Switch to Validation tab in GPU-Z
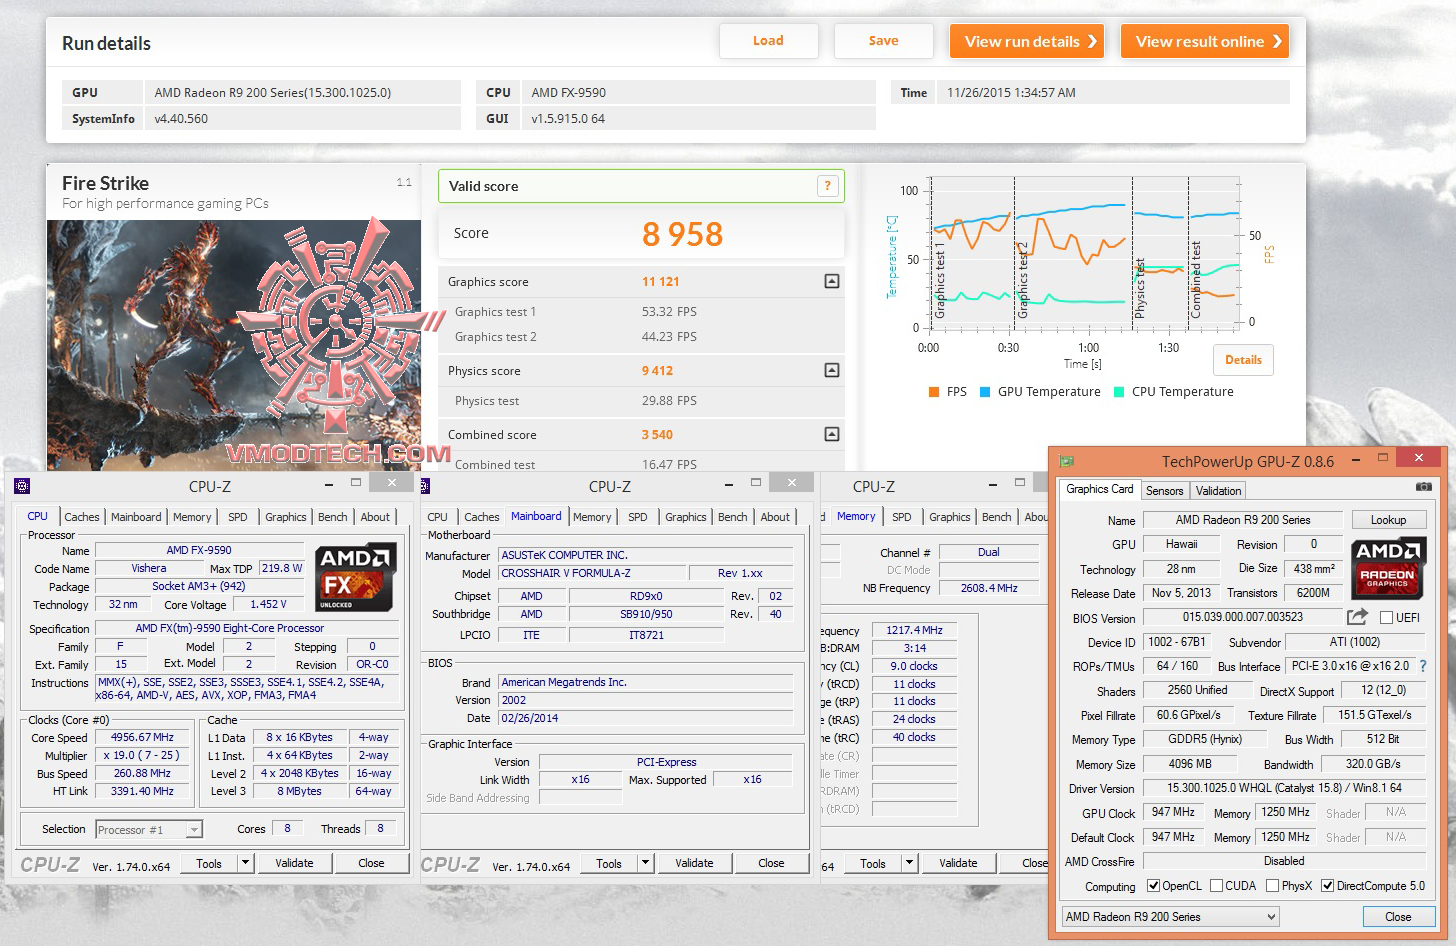Screen dimensions: 1456x946 tap(1218, 491)
